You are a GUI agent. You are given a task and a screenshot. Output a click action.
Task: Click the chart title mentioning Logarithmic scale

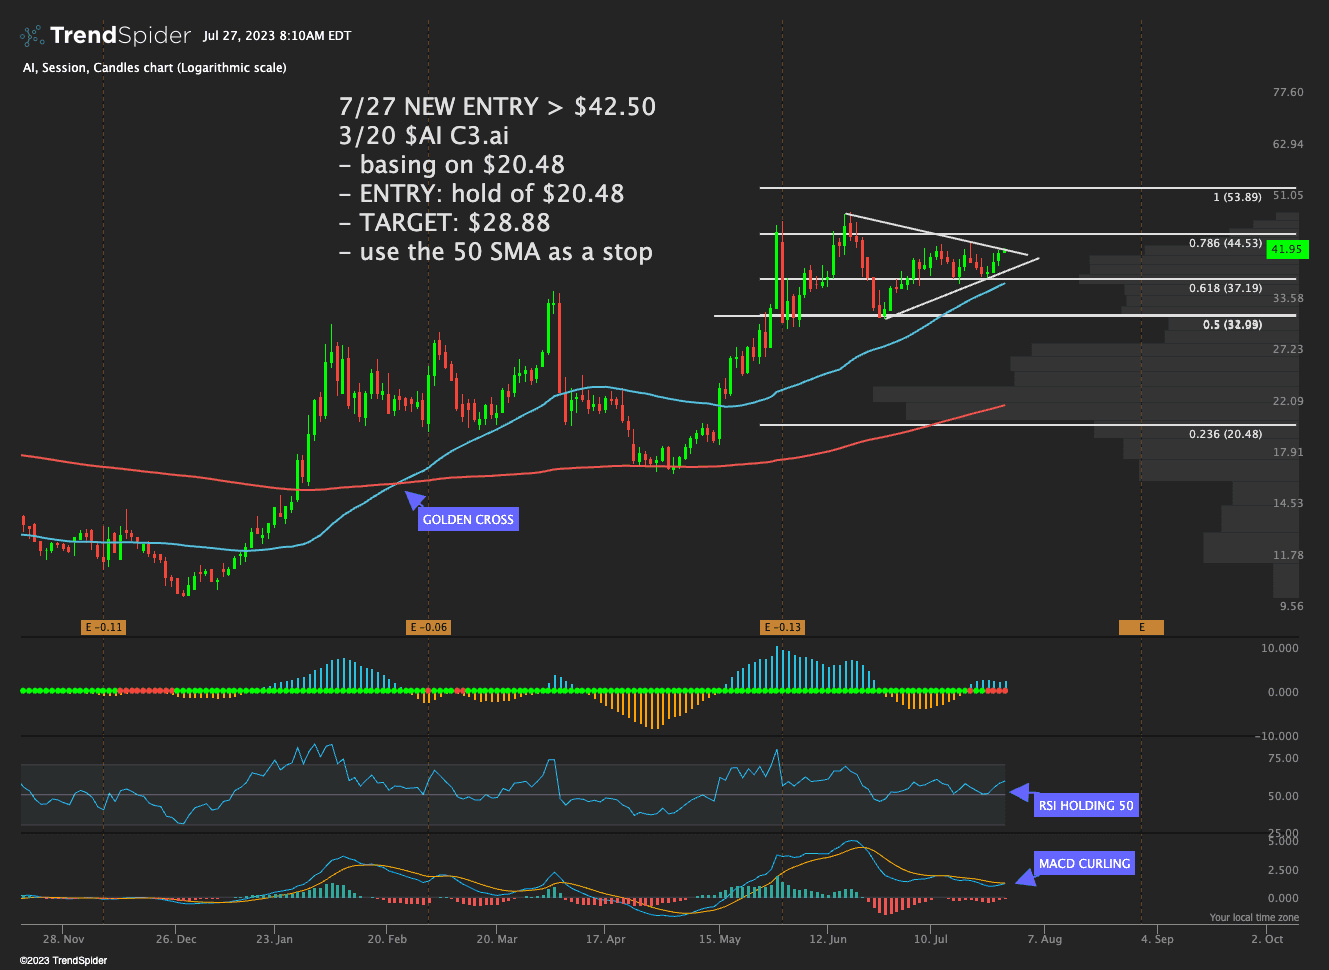click(x=154, y=68)
